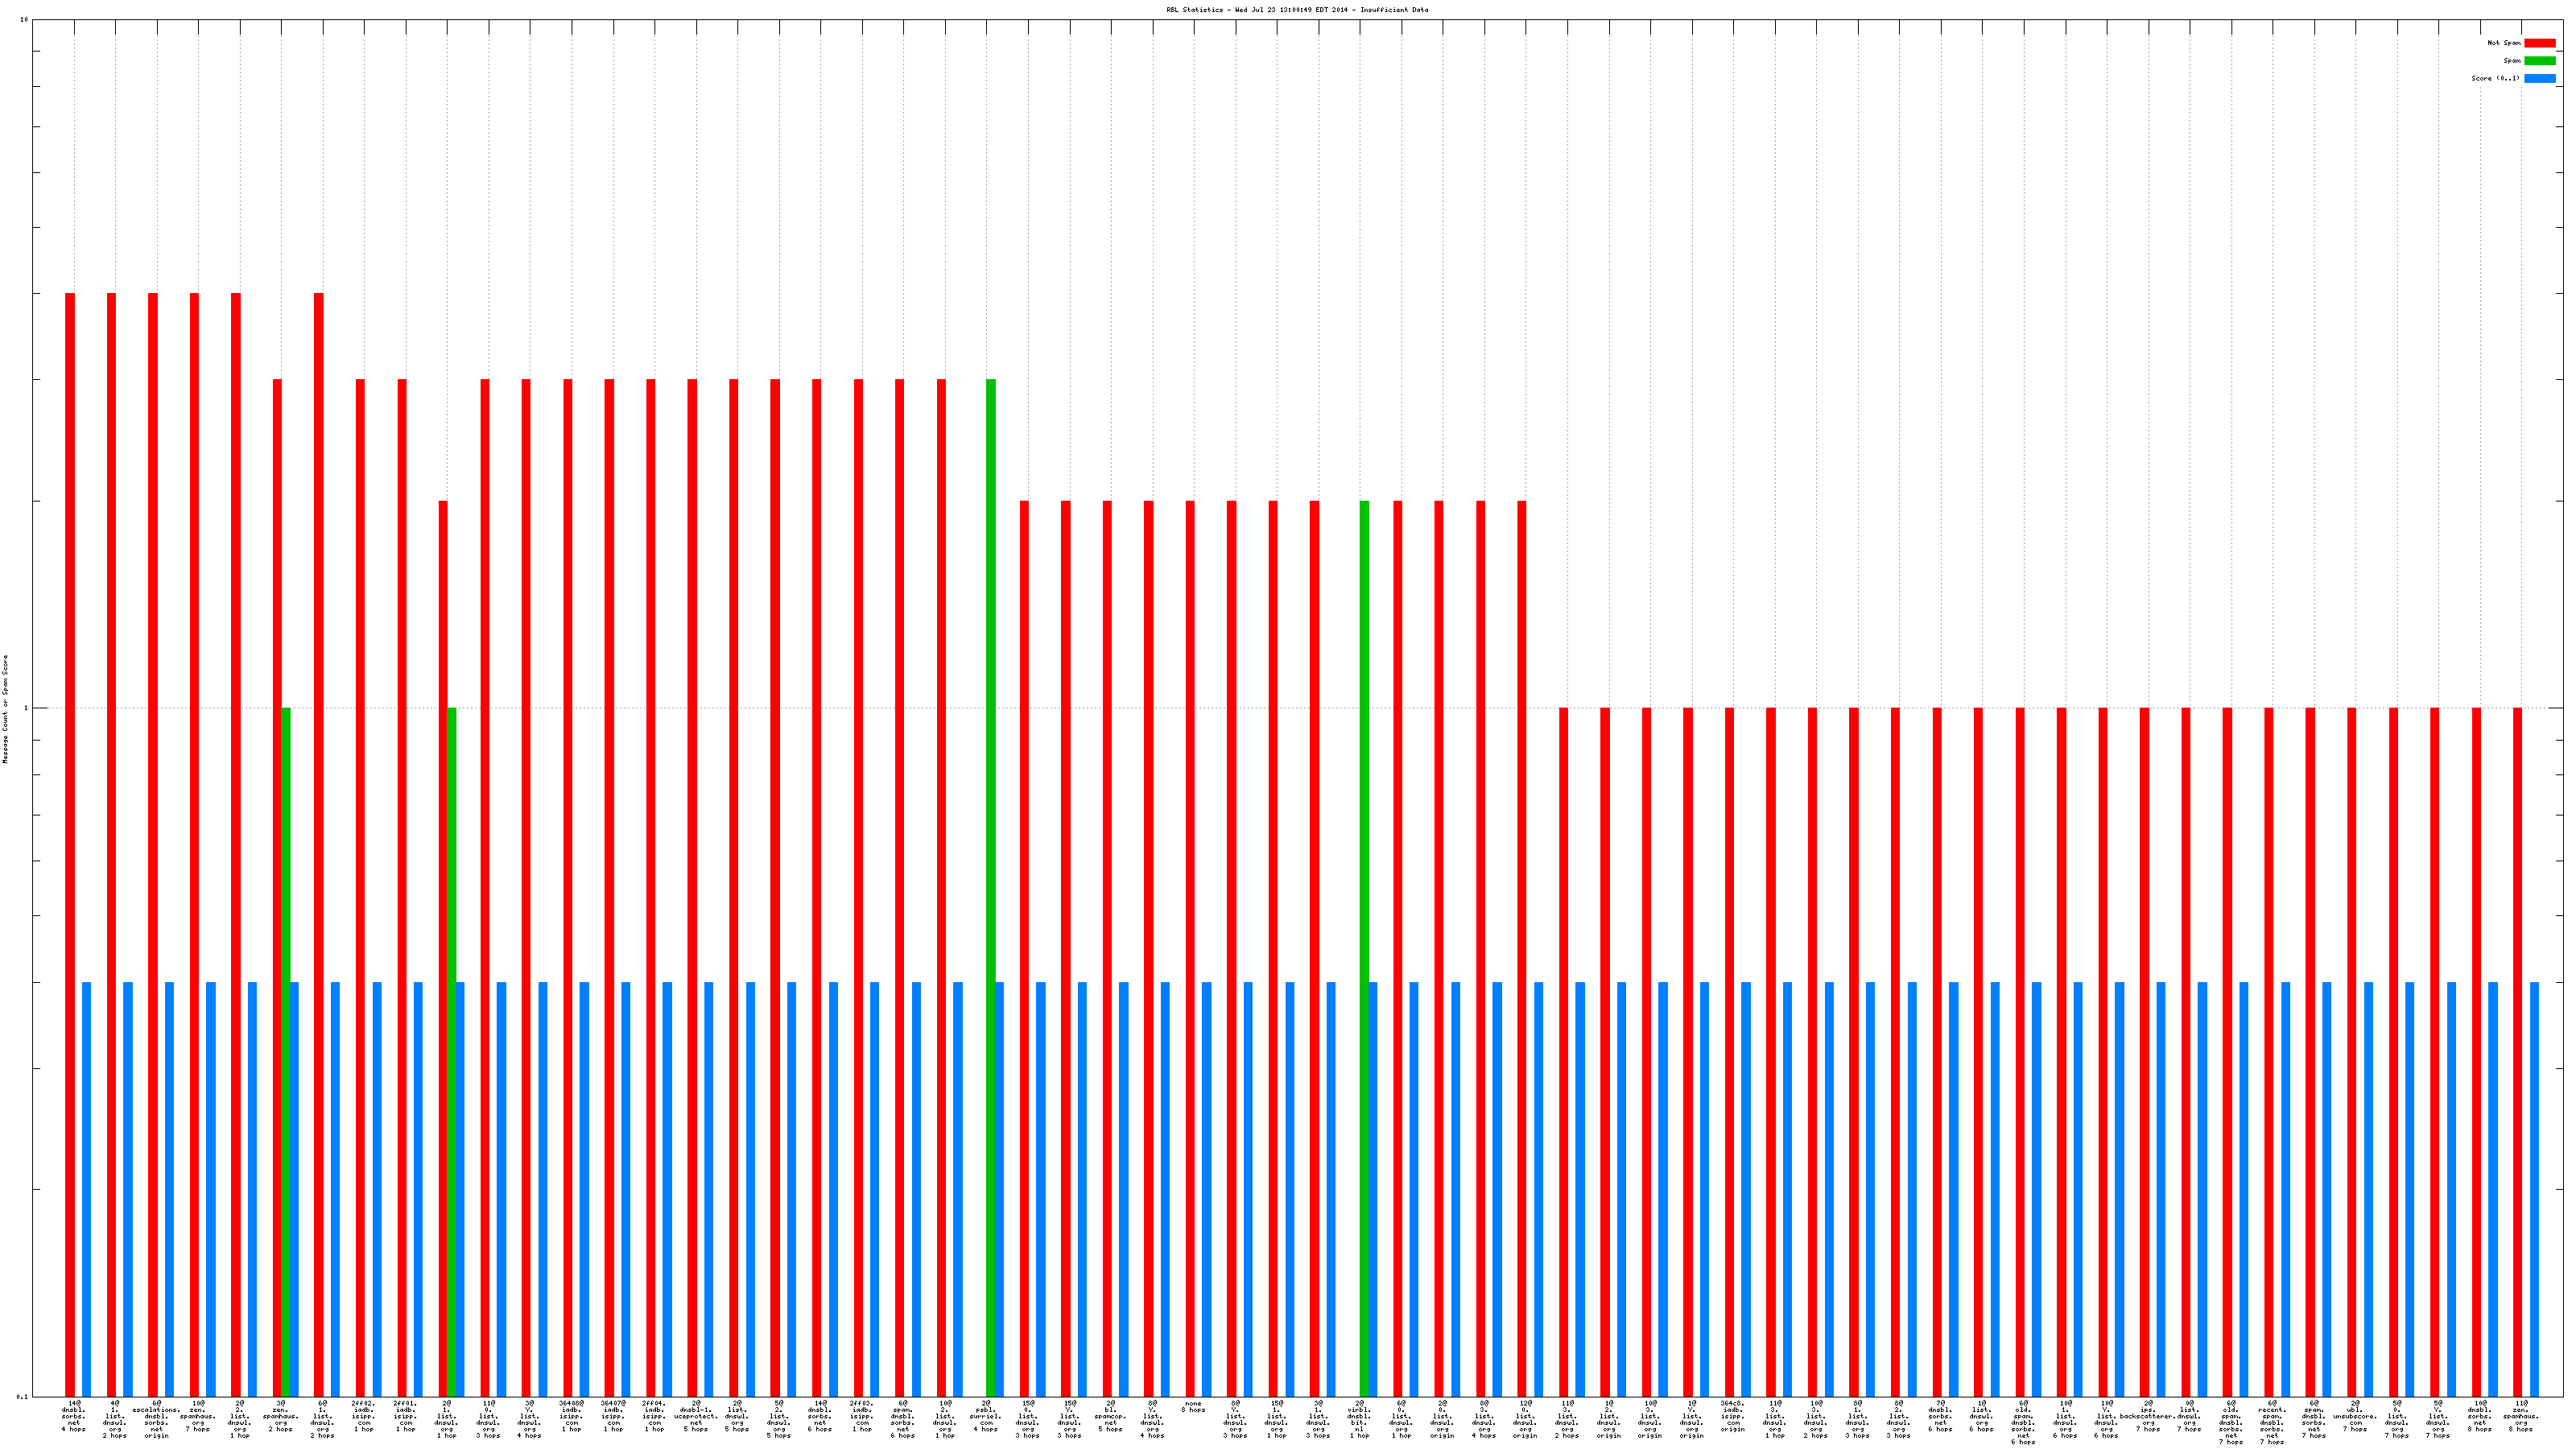Image resolution: width=2576 pixels, height=1449 pixels.
Task: Click the blue Score (0..1) legend swatch
Action: [2539, 78]
